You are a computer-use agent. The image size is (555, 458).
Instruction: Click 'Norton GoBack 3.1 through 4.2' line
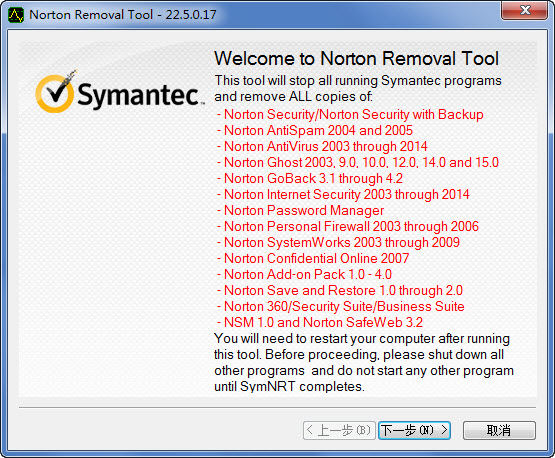pos(310,178)
